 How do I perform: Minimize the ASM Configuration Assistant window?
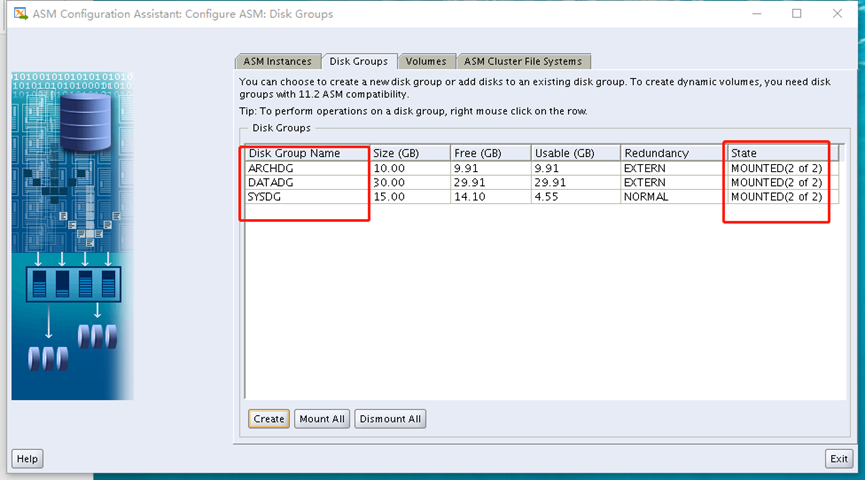pyautogui.click(x=757, y=13)
